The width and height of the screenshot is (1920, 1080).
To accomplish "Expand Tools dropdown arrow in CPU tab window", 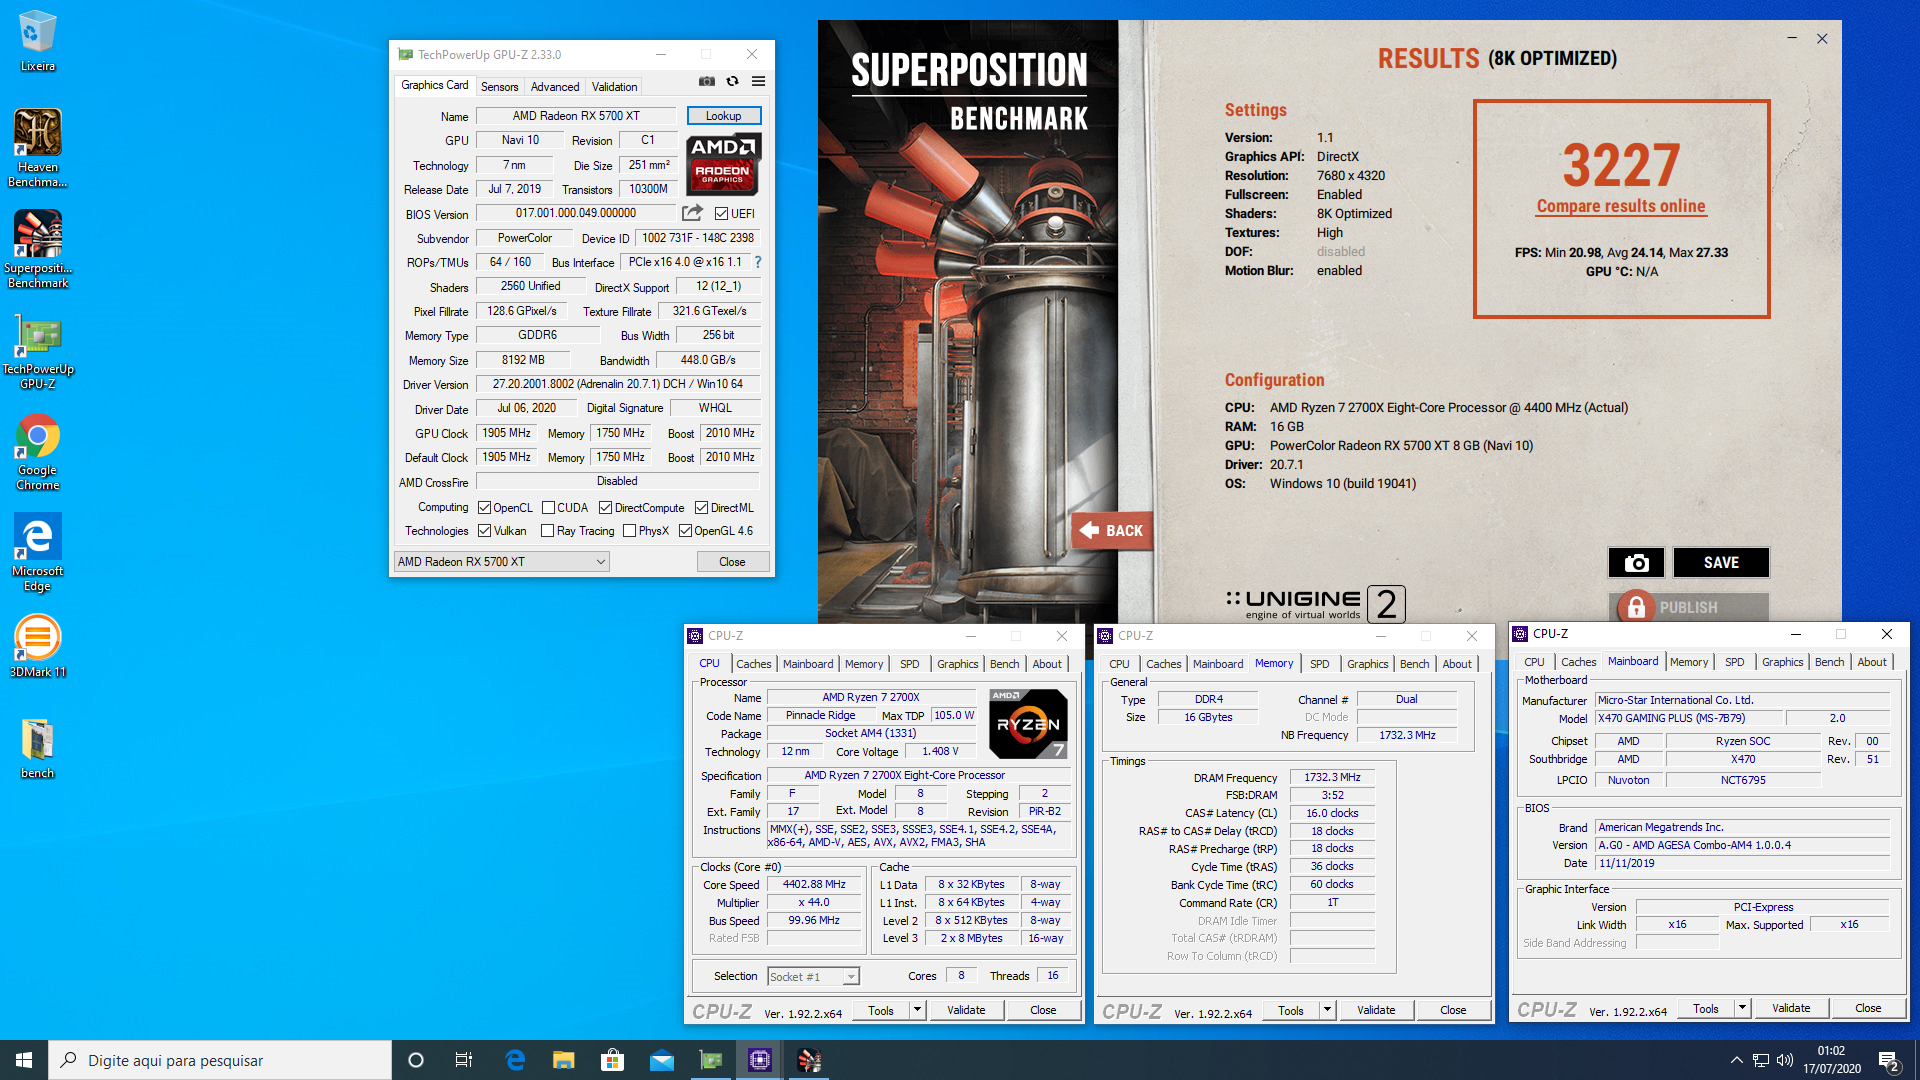I will (x=917, y=1010).
